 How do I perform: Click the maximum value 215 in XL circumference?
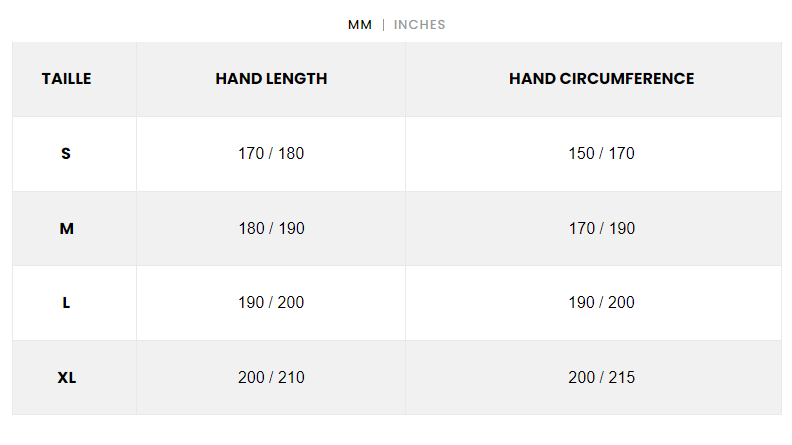tap(621, 378)
